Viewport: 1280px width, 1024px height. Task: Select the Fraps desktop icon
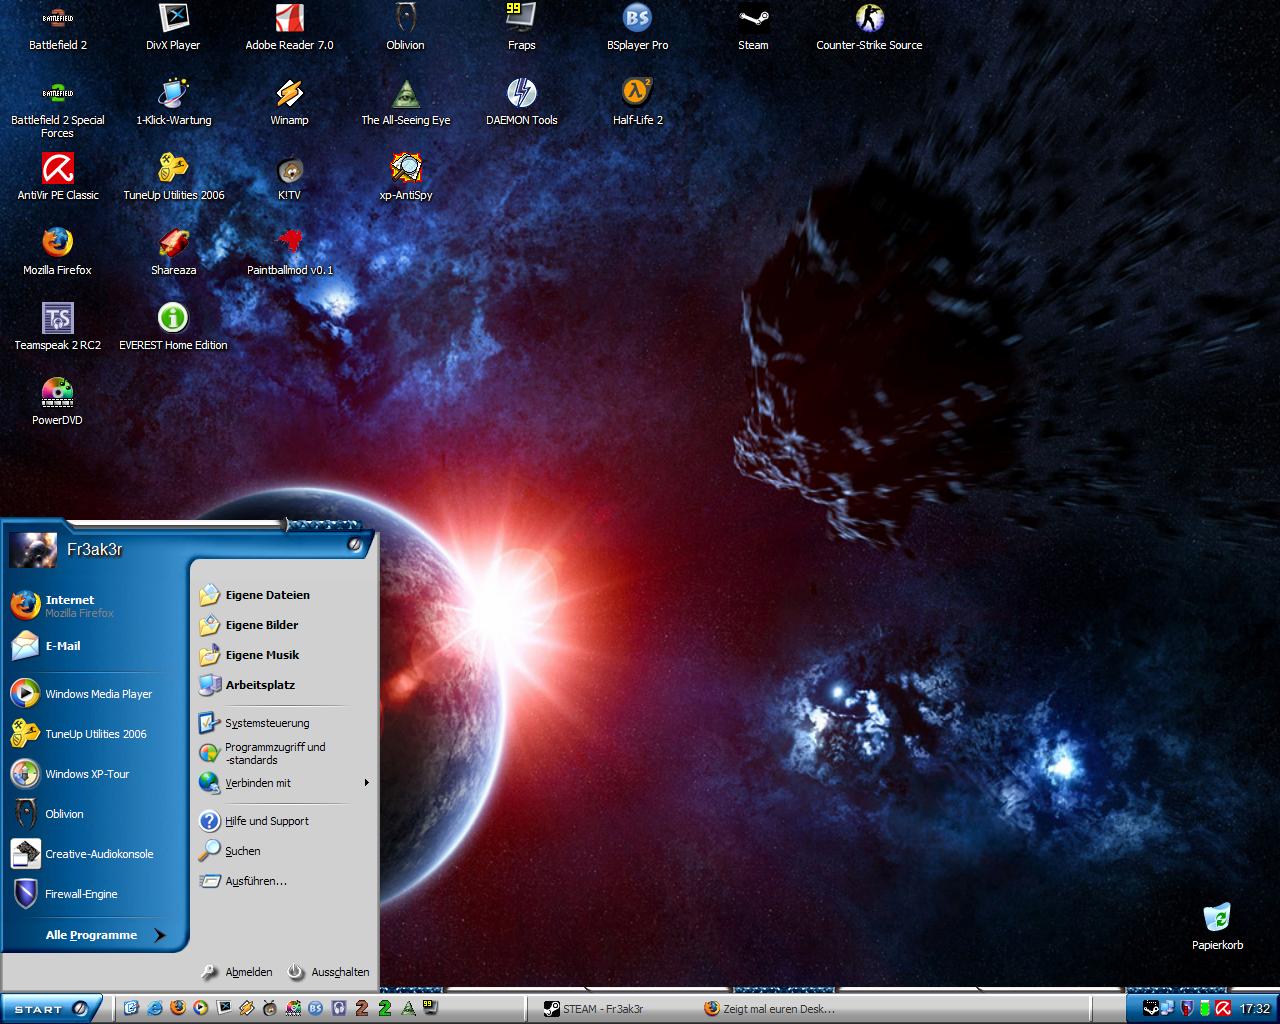click(x=521, y=27)
